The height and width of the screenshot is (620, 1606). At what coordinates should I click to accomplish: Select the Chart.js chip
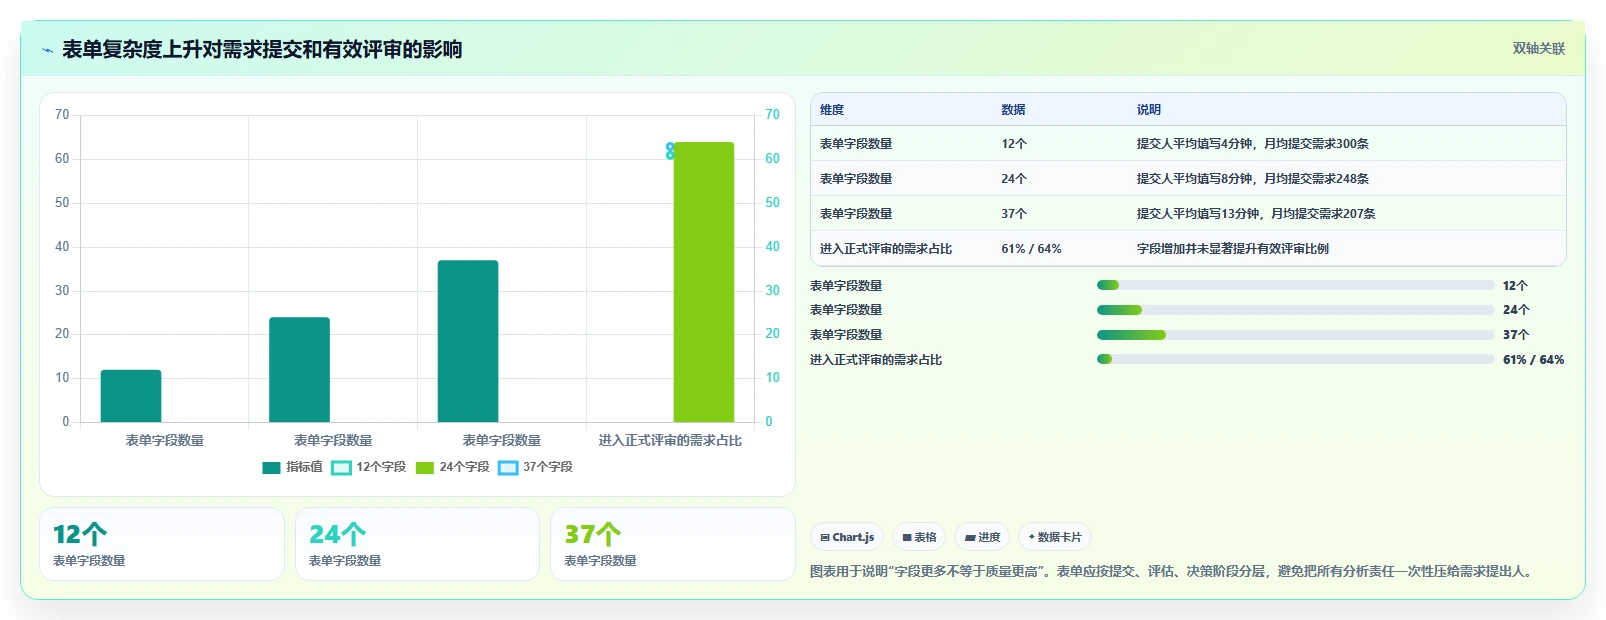coord(847,537)
